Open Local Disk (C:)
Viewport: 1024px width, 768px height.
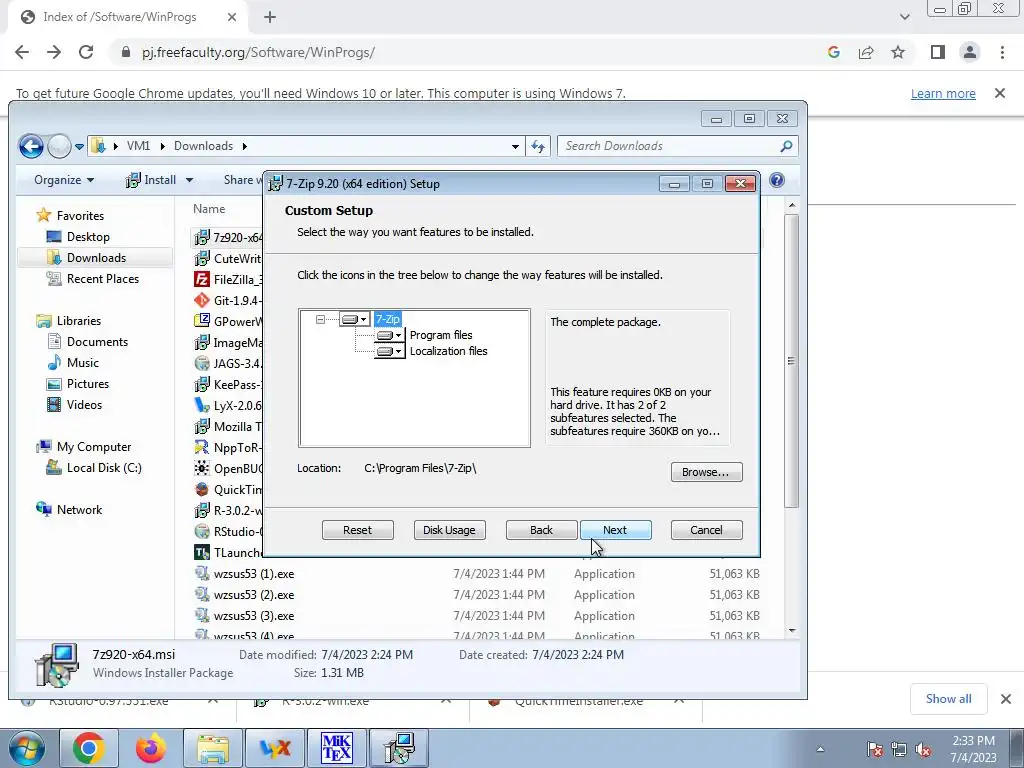pyautogui.click(x=104, y=468)
